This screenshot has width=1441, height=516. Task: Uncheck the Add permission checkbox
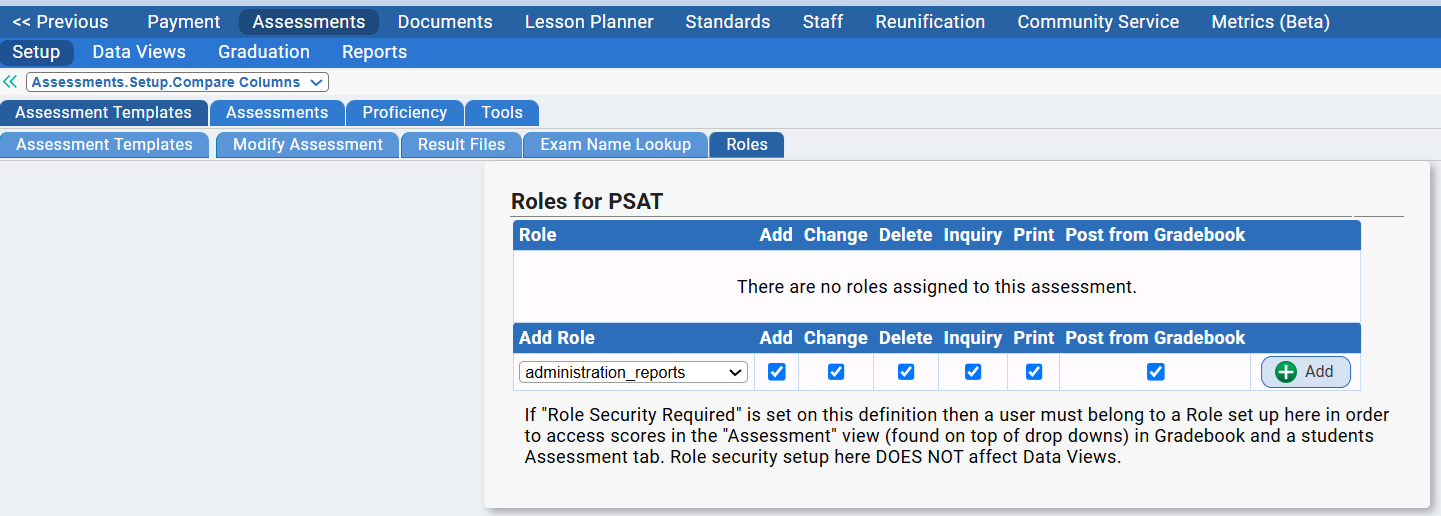pos(776,372)
